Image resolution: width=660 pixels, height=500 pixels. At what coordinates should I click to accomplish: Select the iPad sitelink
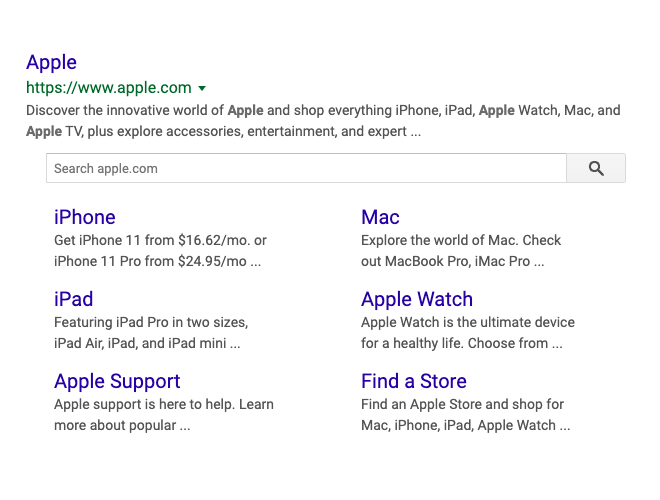73,299
